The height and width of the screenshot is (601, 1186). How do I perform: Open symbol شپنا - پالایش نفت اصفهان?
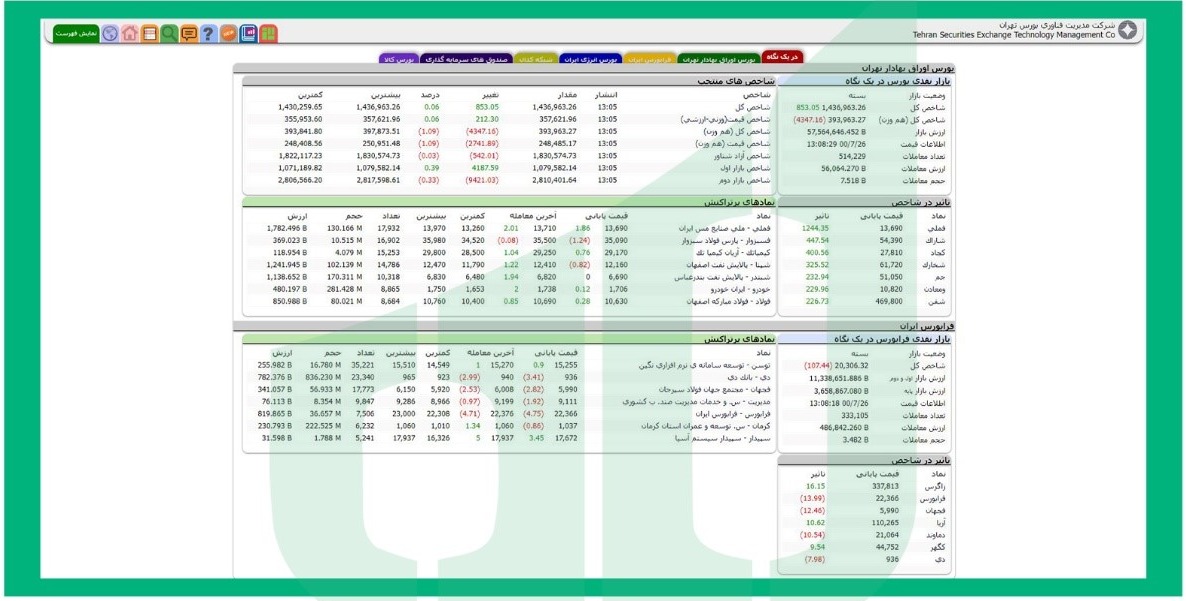(729, 265)
